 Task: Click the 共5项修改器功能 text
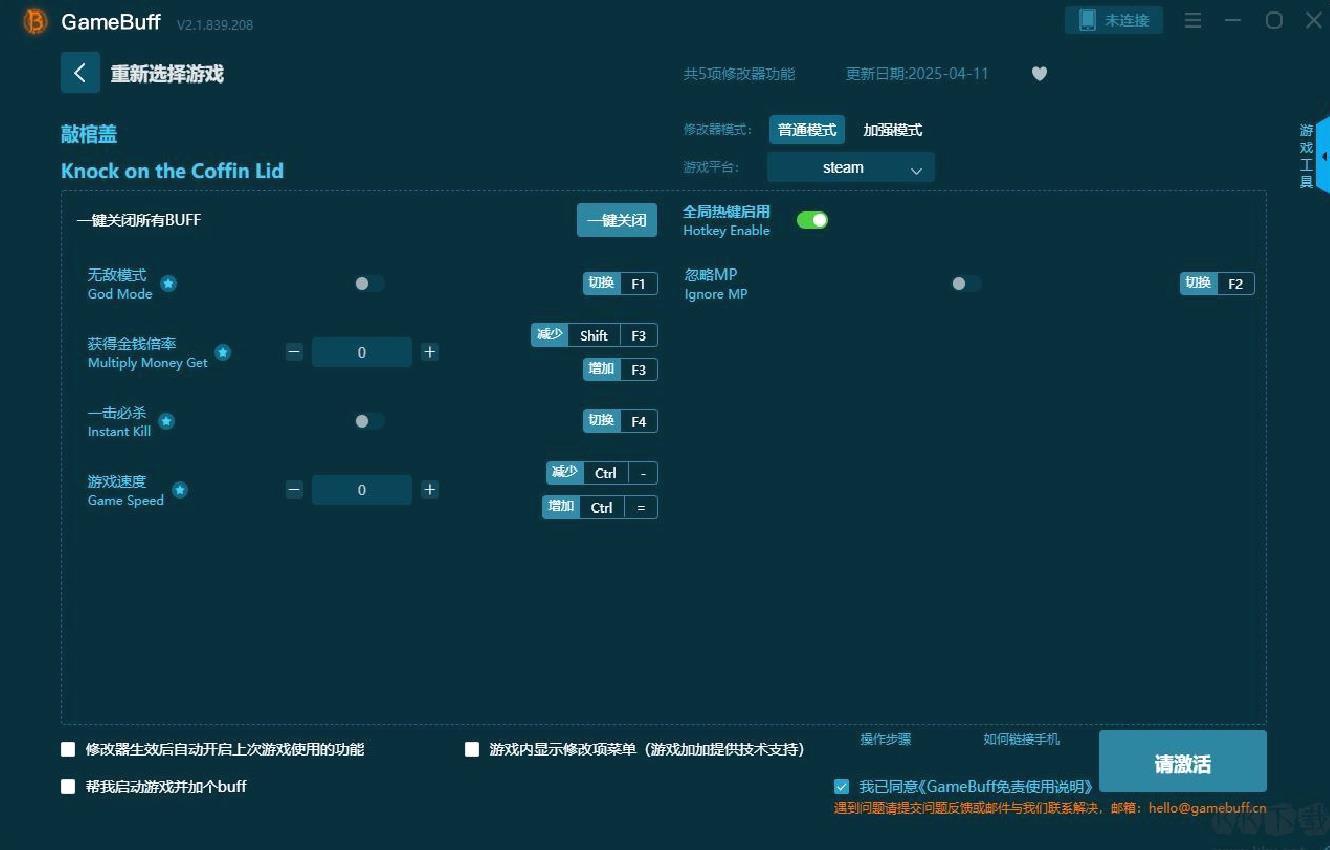739,73
